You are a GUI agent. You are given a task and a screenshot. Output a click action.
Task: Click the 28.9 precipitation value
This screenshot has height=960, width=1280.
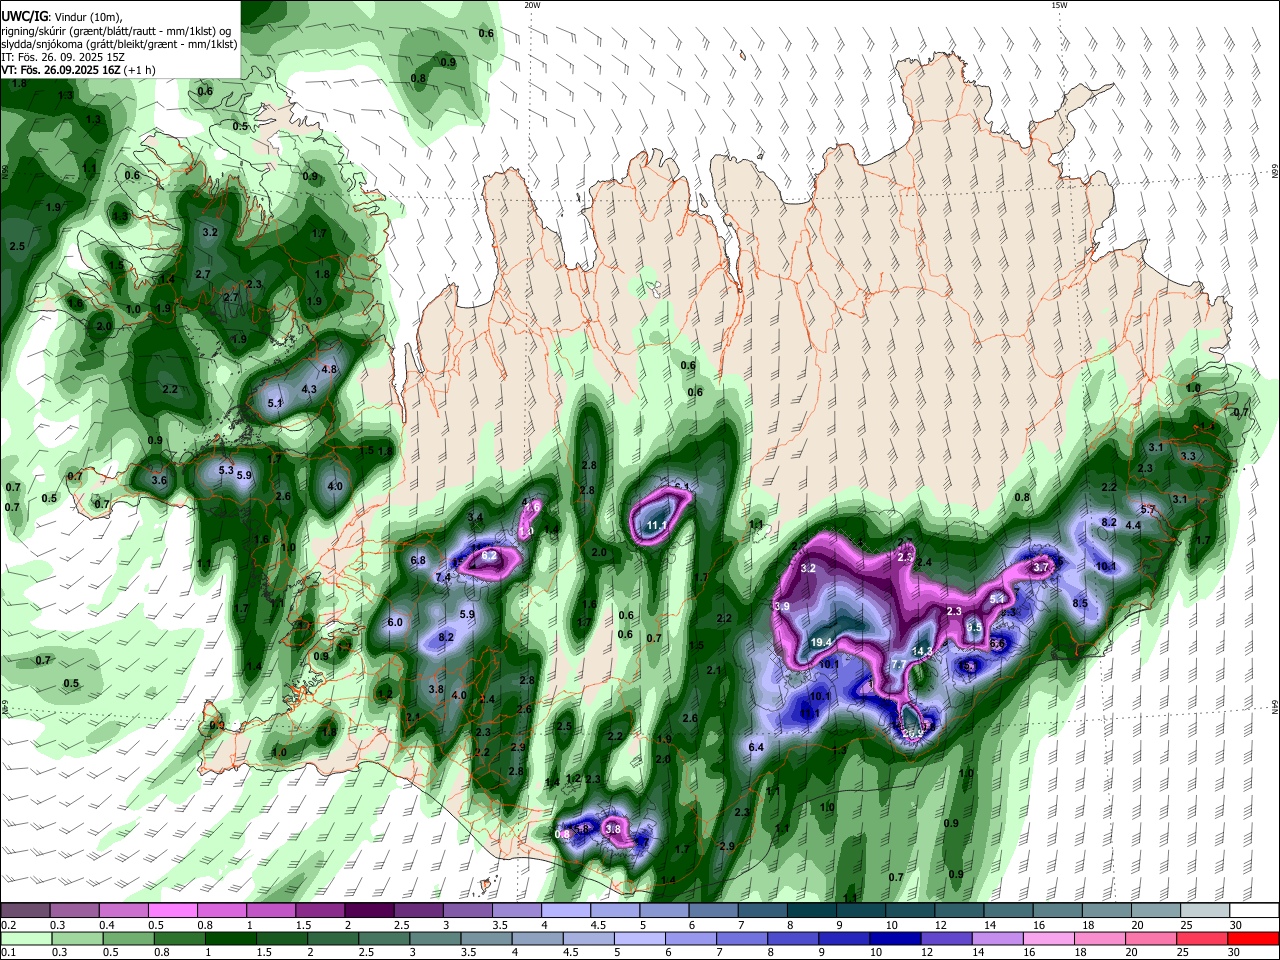point(912,733)
